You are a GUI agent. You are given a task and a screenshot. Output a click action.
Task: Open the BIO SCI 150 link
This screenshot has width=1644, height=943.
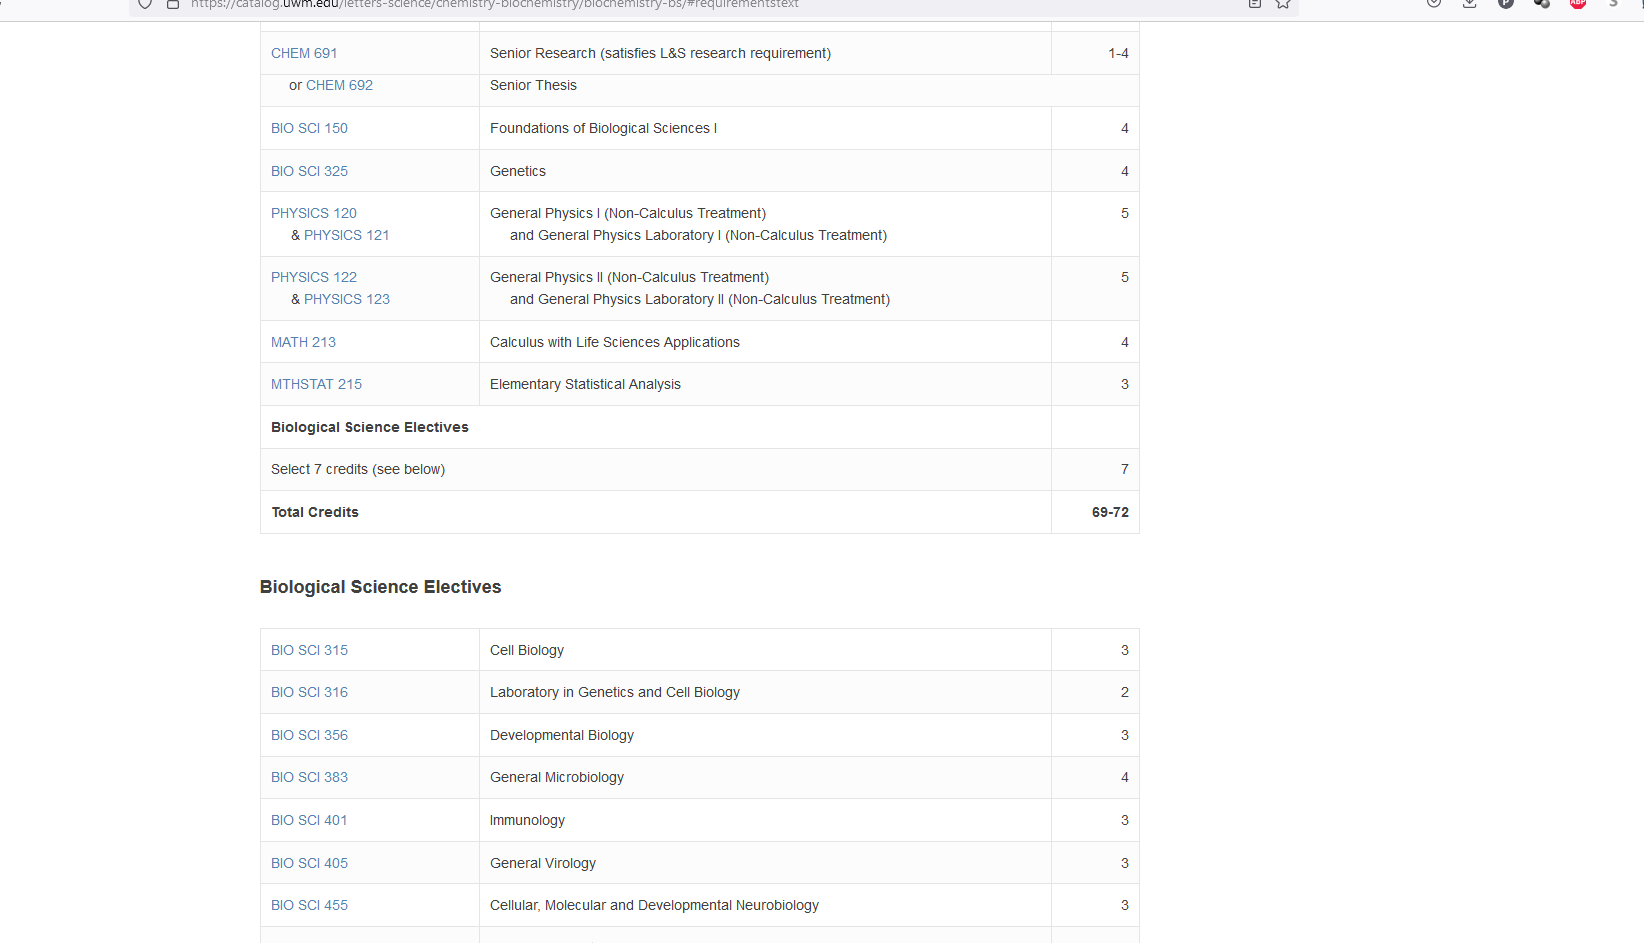309,128
